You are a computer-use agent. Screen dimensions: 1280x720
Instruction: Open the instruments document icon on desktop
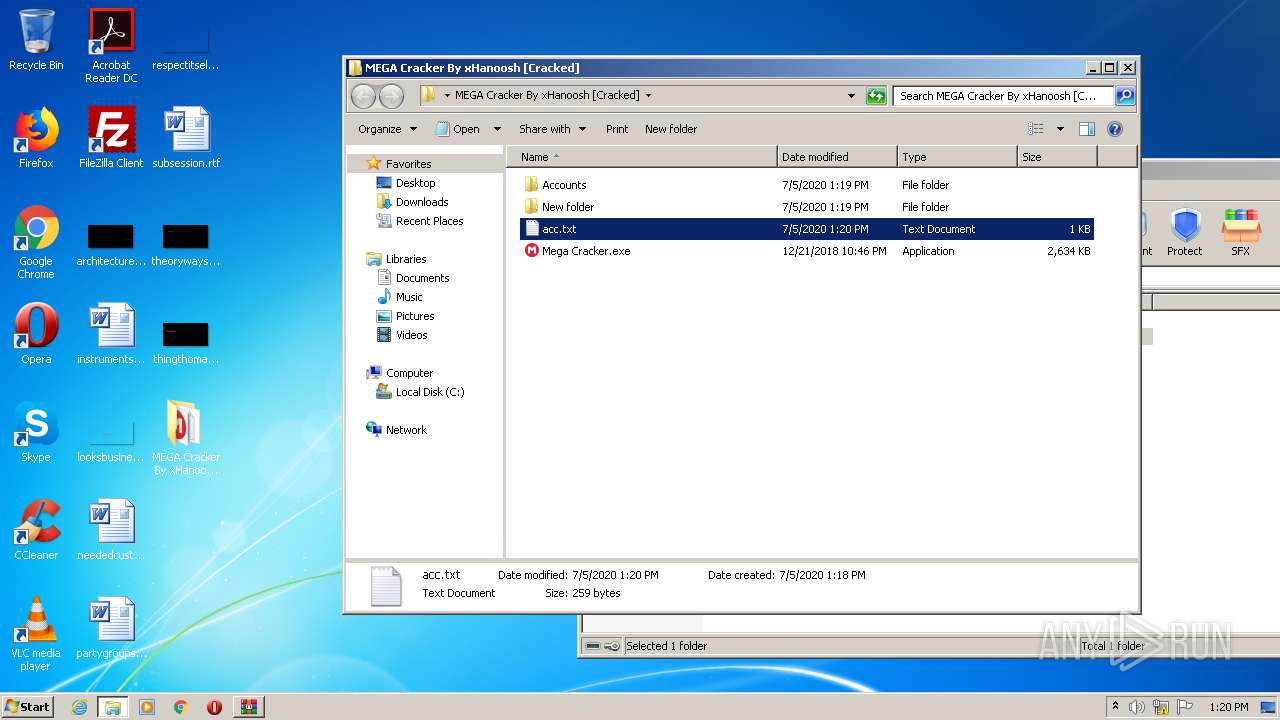tap(111, 334)
